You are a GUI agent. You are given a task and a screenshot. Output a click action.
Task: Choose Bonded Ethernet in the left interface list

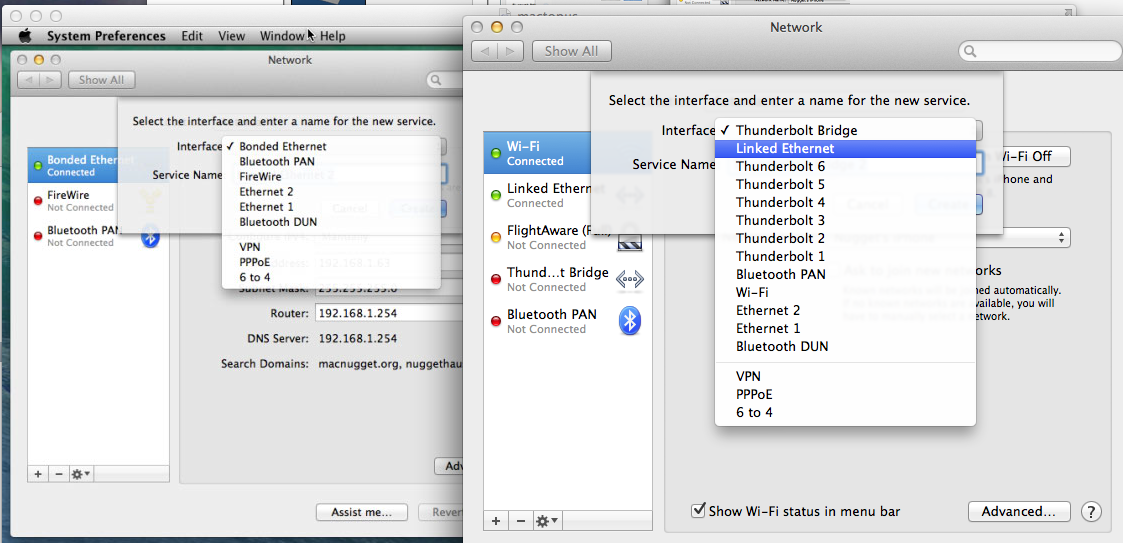point(331,146)
